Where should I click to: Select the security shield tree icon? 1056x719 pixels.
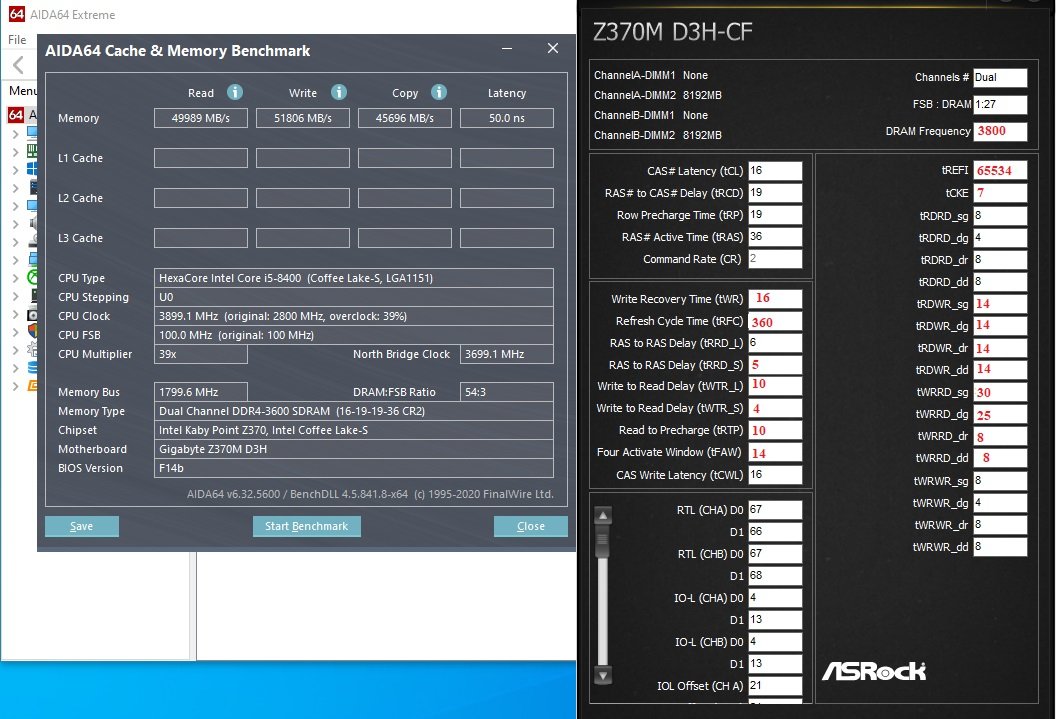32,331
